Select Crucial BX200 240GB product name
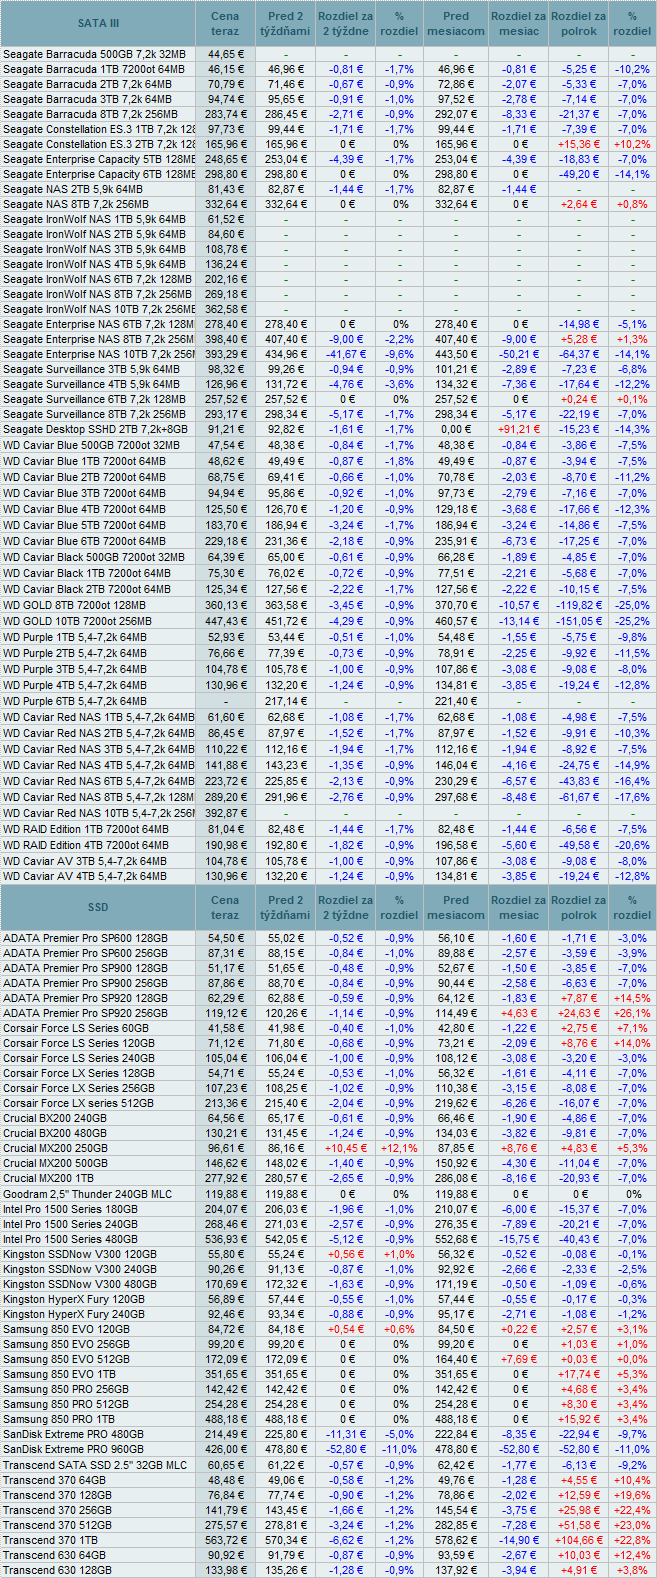The width and height of the screenshot is (657, 1578). [54, 1118]
